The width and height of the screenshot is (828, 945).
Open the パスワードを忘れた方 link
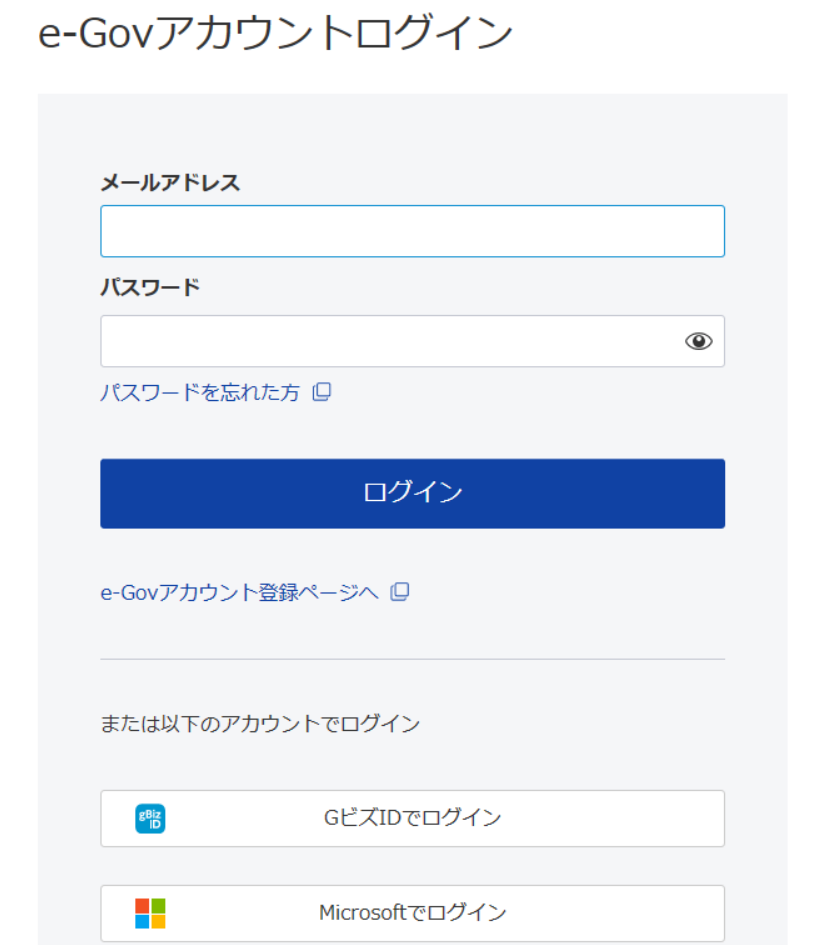coord(200,392)
